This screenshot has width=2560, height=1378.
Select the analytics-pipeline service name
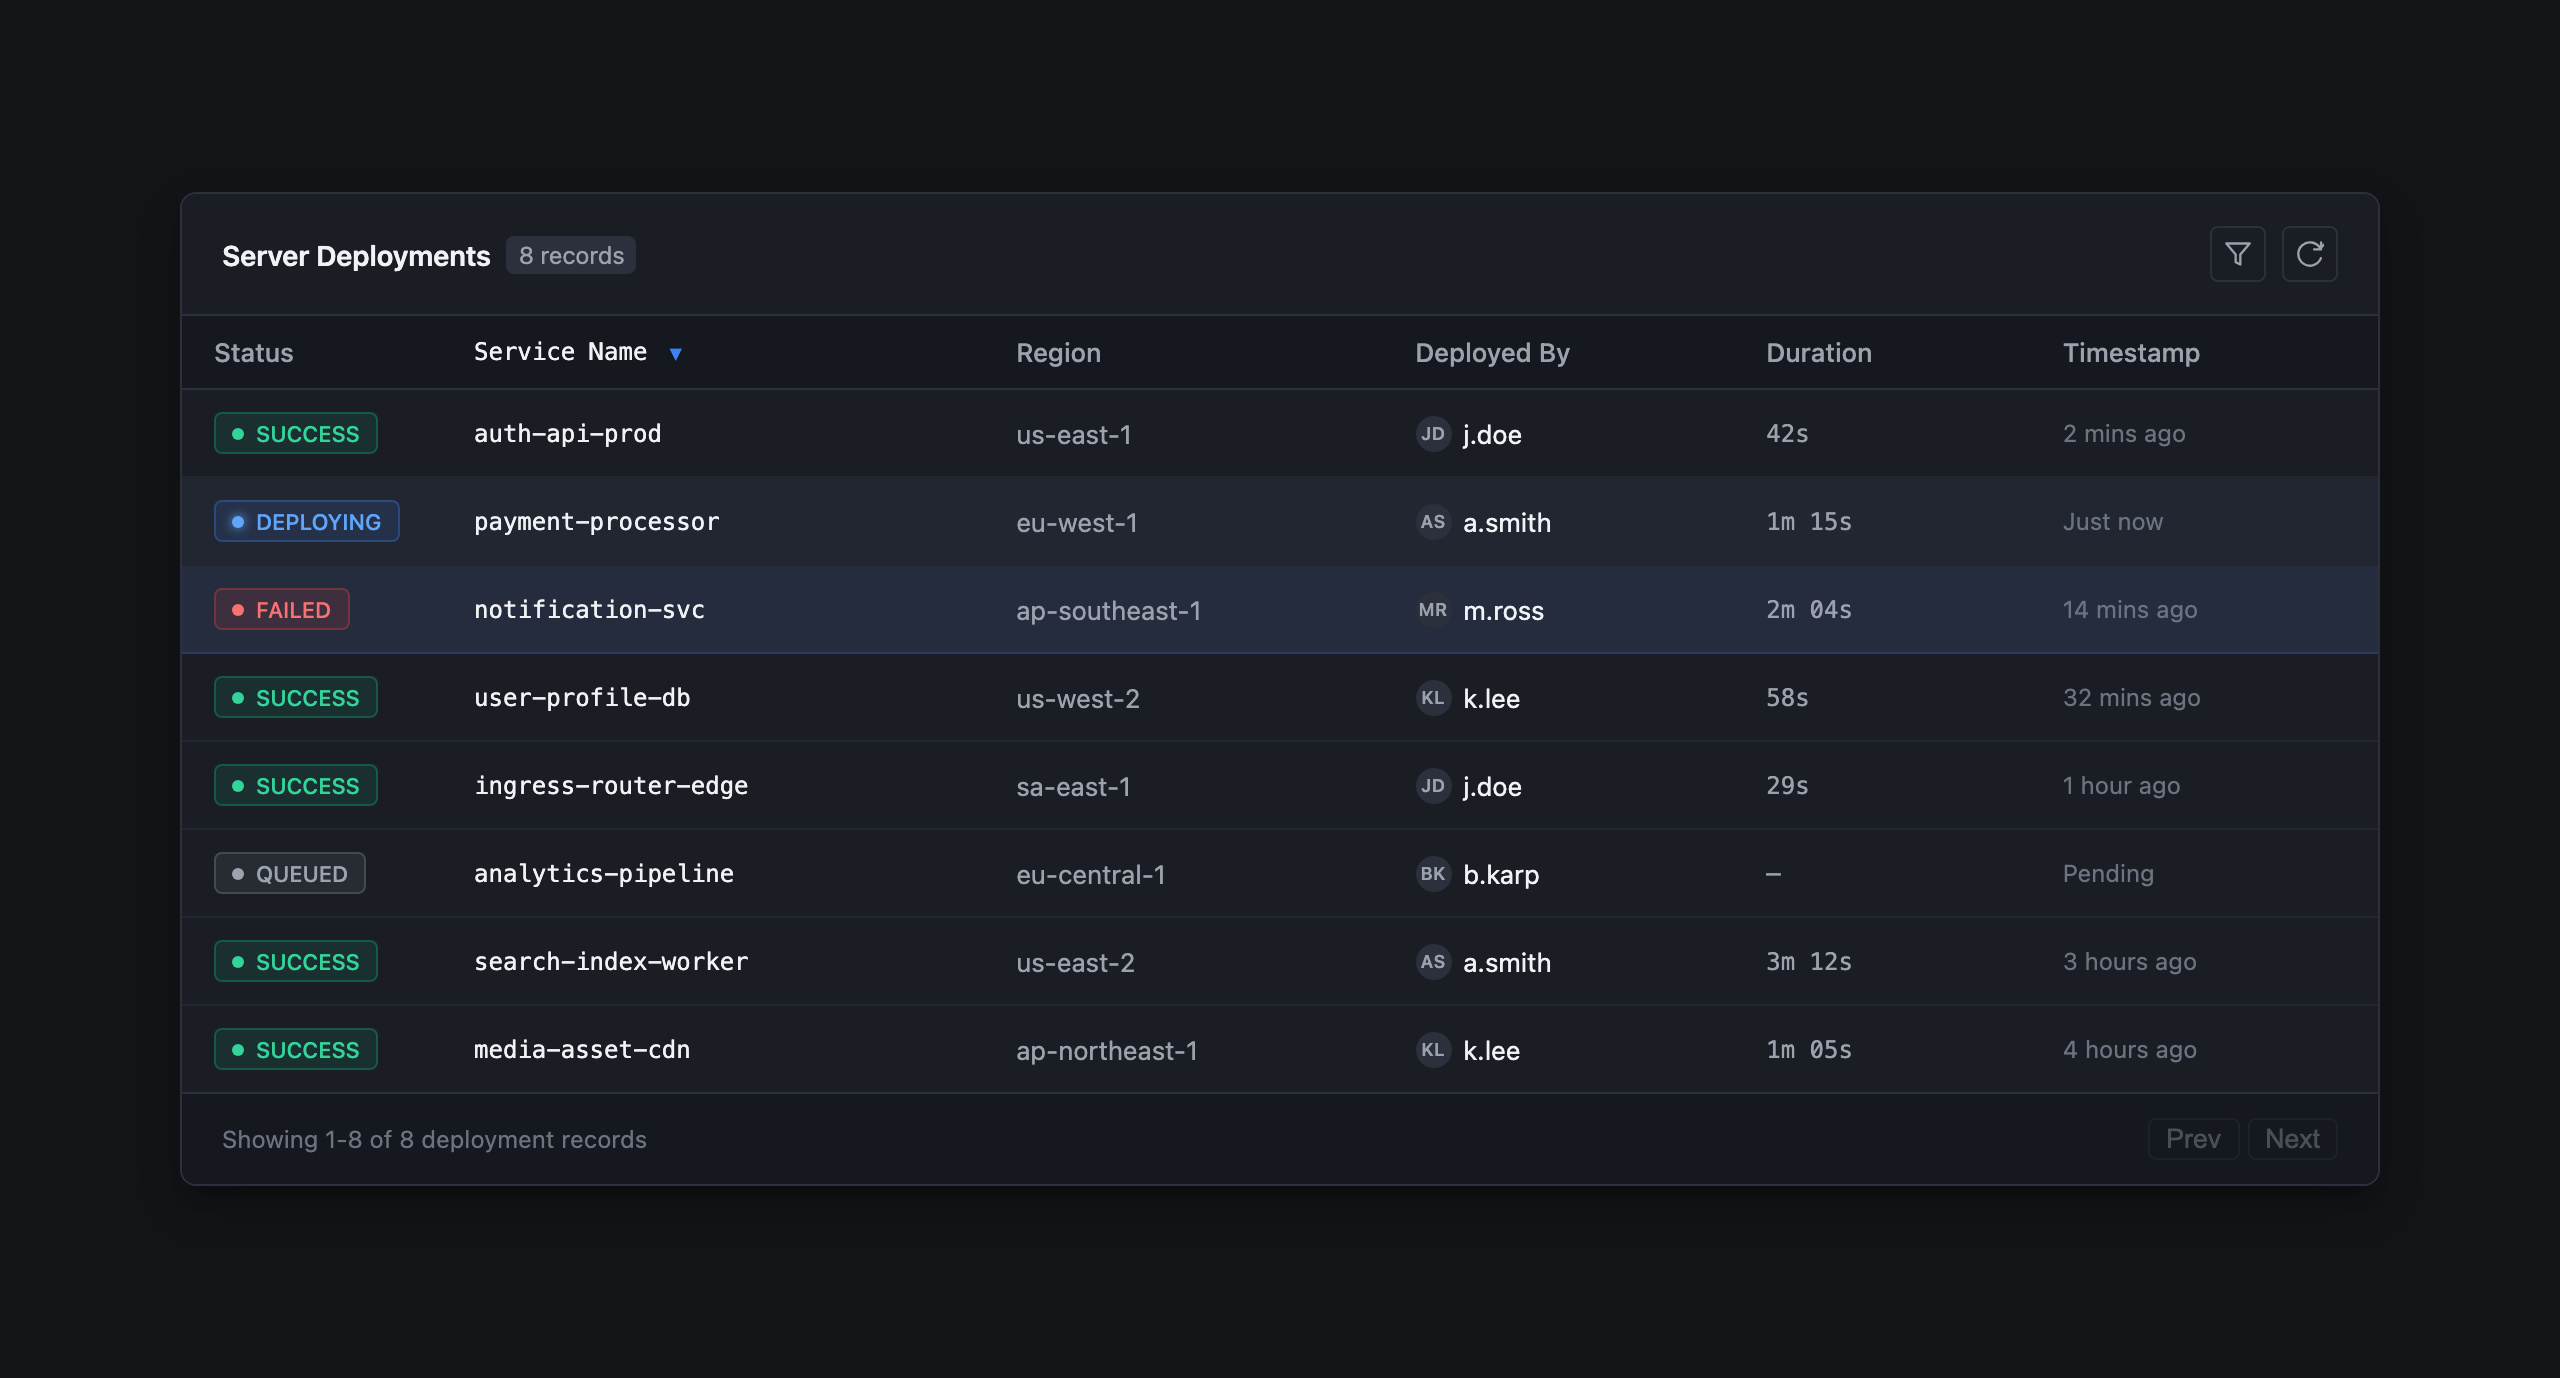point(604,874)
